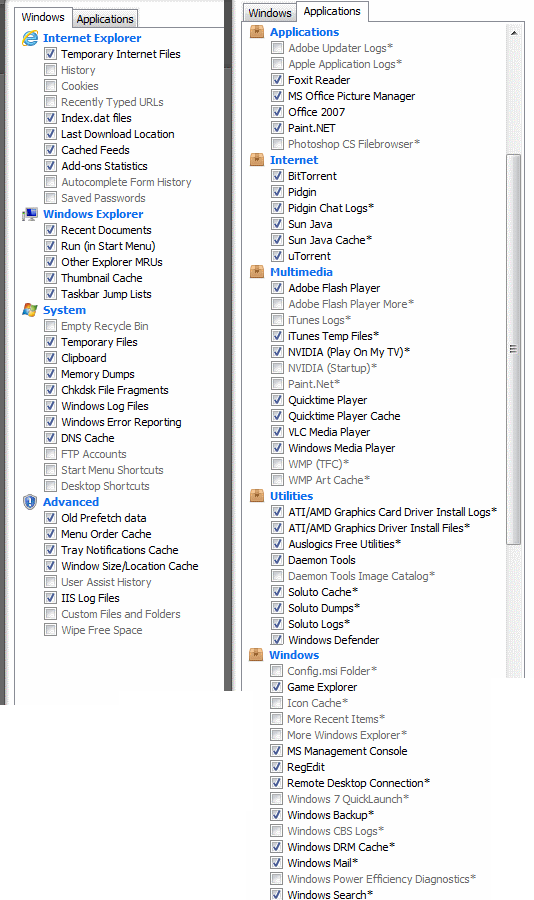This screenshot has width=534, height=900.
Task: Click the 'IIS Log Files' label
Action: point(90,598)
